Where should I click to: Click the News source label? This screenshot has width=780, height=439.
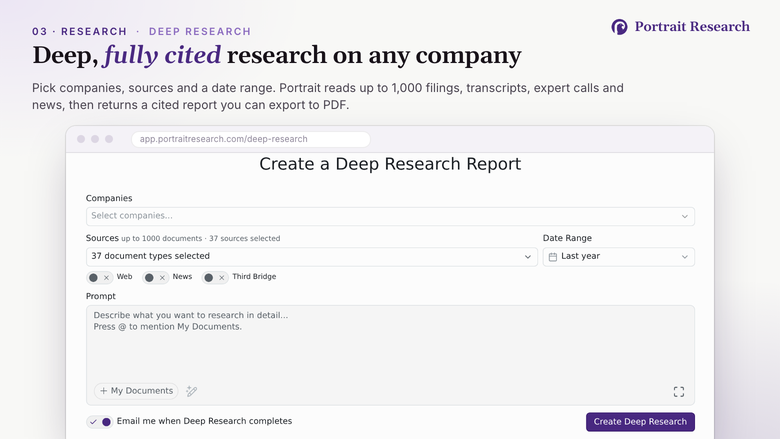coord(182,276)
